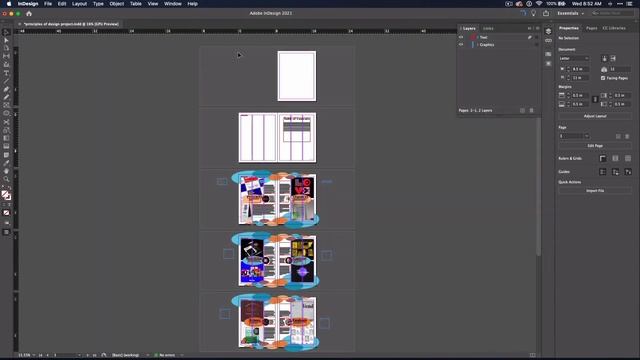Go to the next page in status bar

coord(87,355)
